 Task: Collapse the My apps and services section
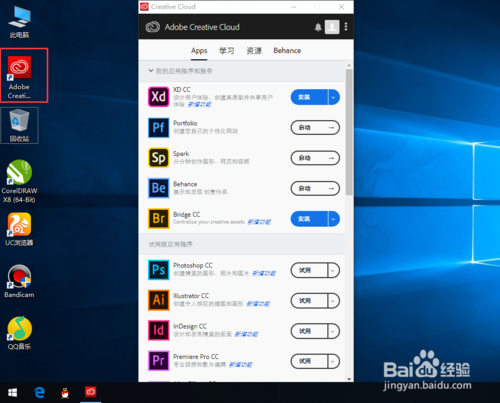(151, 71)
